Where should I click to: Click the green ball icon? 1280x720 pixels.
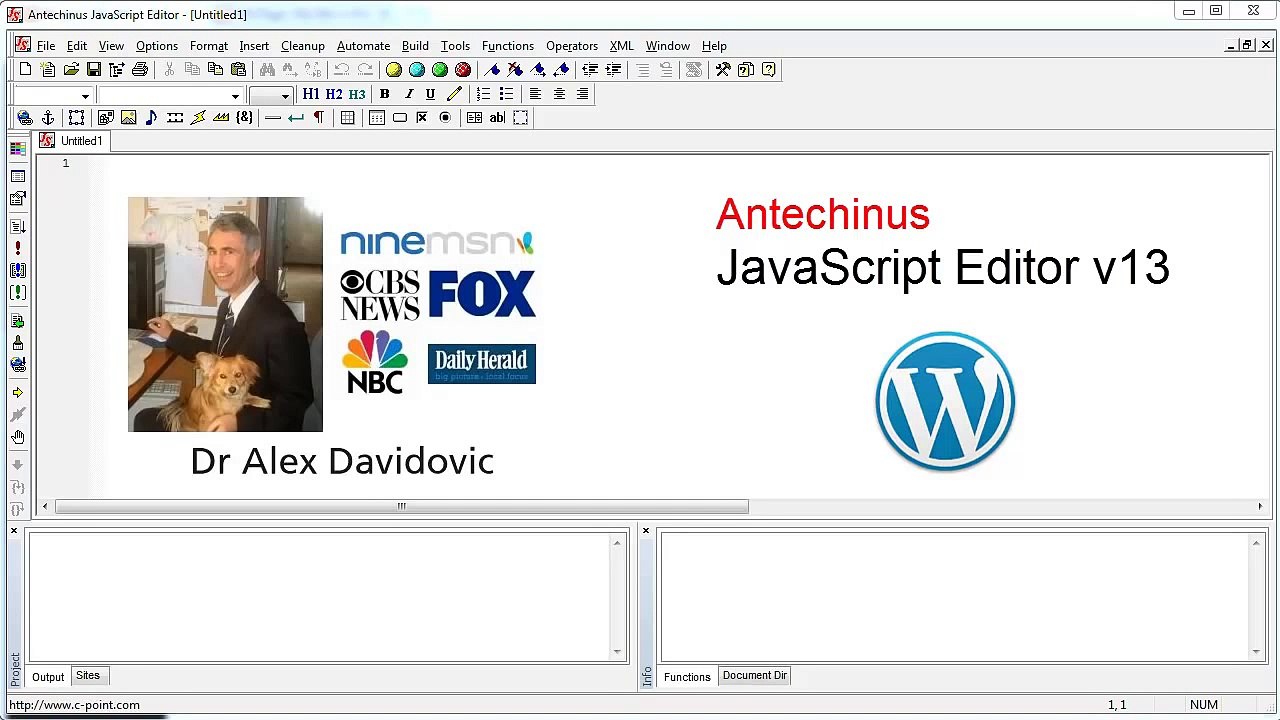point(439,70)
